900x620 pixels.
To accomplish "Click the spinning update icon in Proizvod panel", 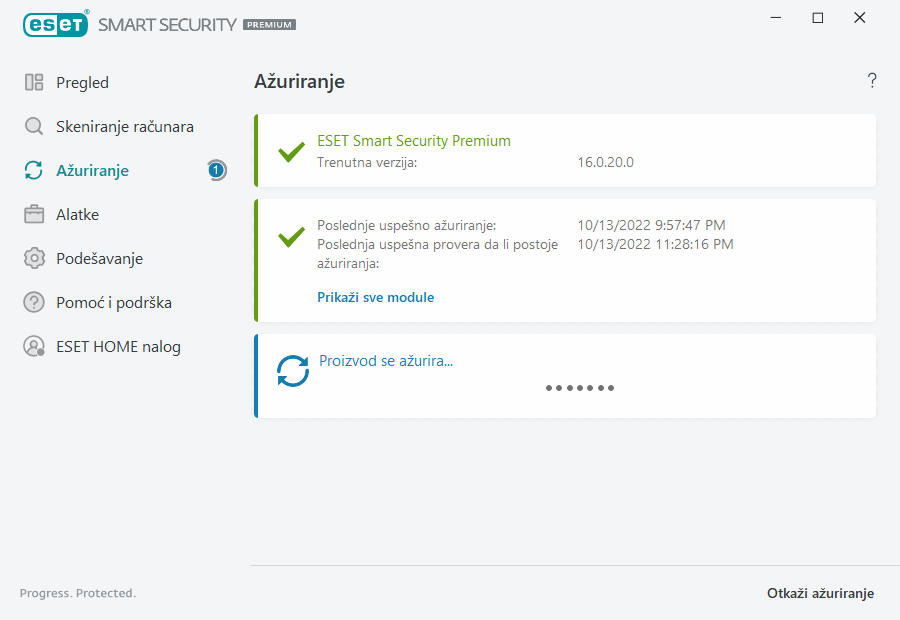I will point(293,372).
